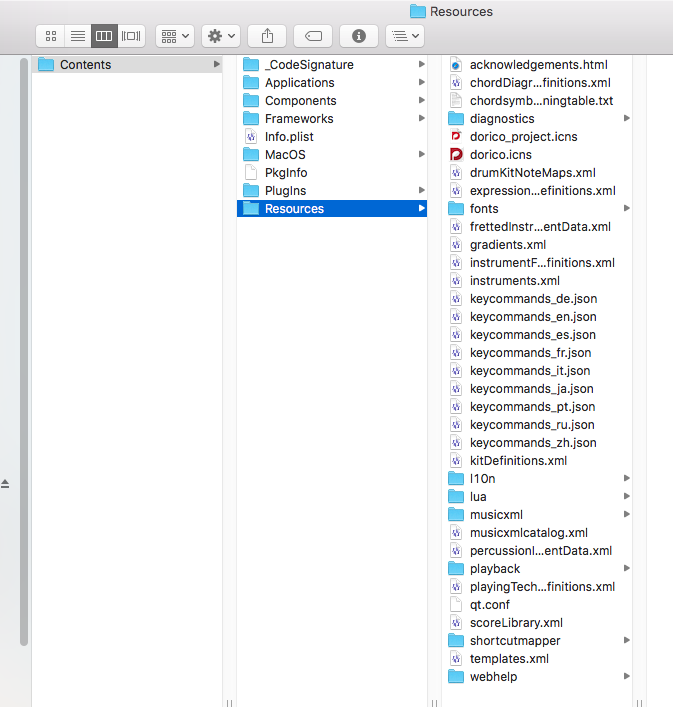Switch to list view in toolbar
The image size is (673, 707).
78,36
